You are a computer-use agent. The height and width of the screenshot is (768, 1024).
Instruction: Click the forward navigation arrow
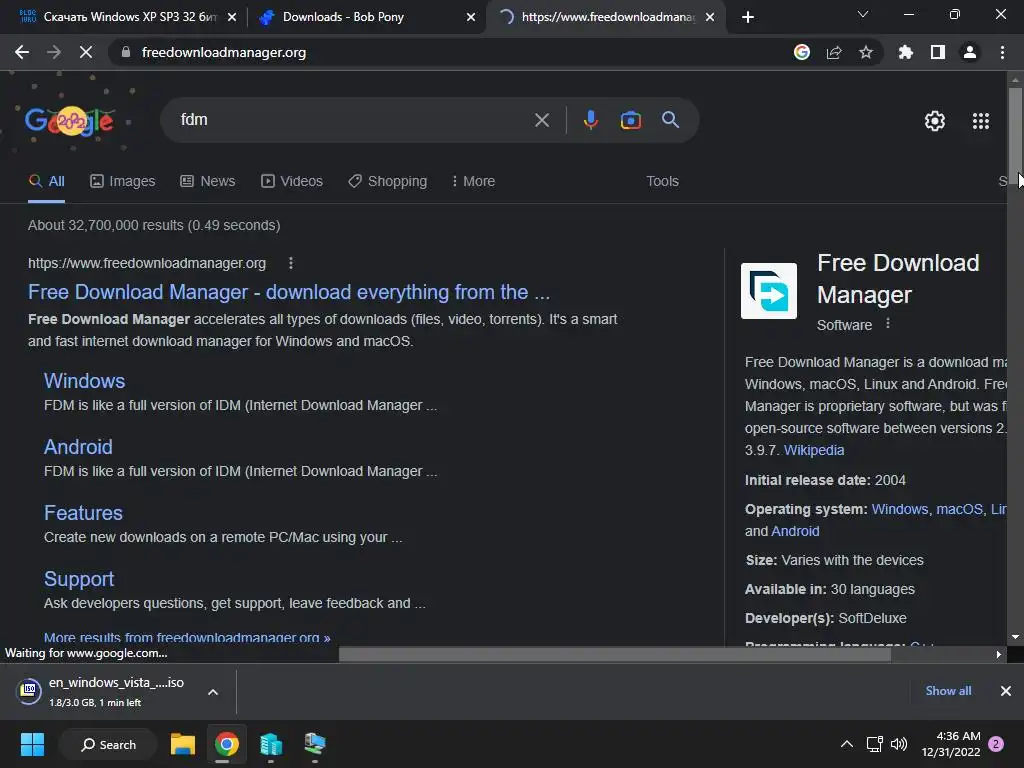54,52
